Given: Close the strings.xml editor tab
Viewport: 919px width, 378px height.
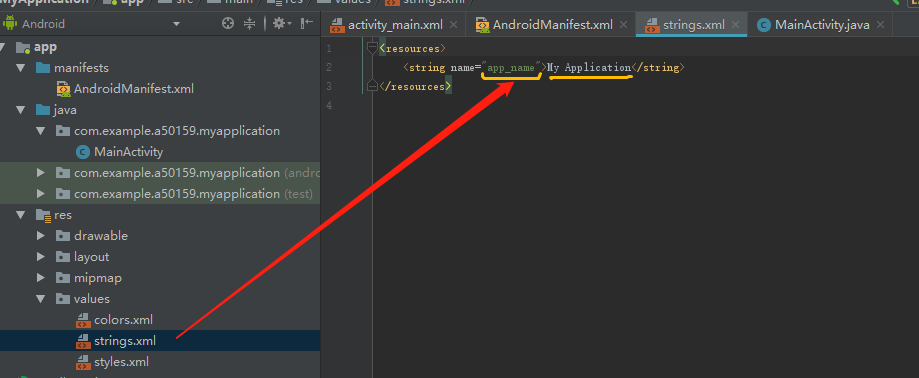Looking at the screenshot, I should pos(736,25).
